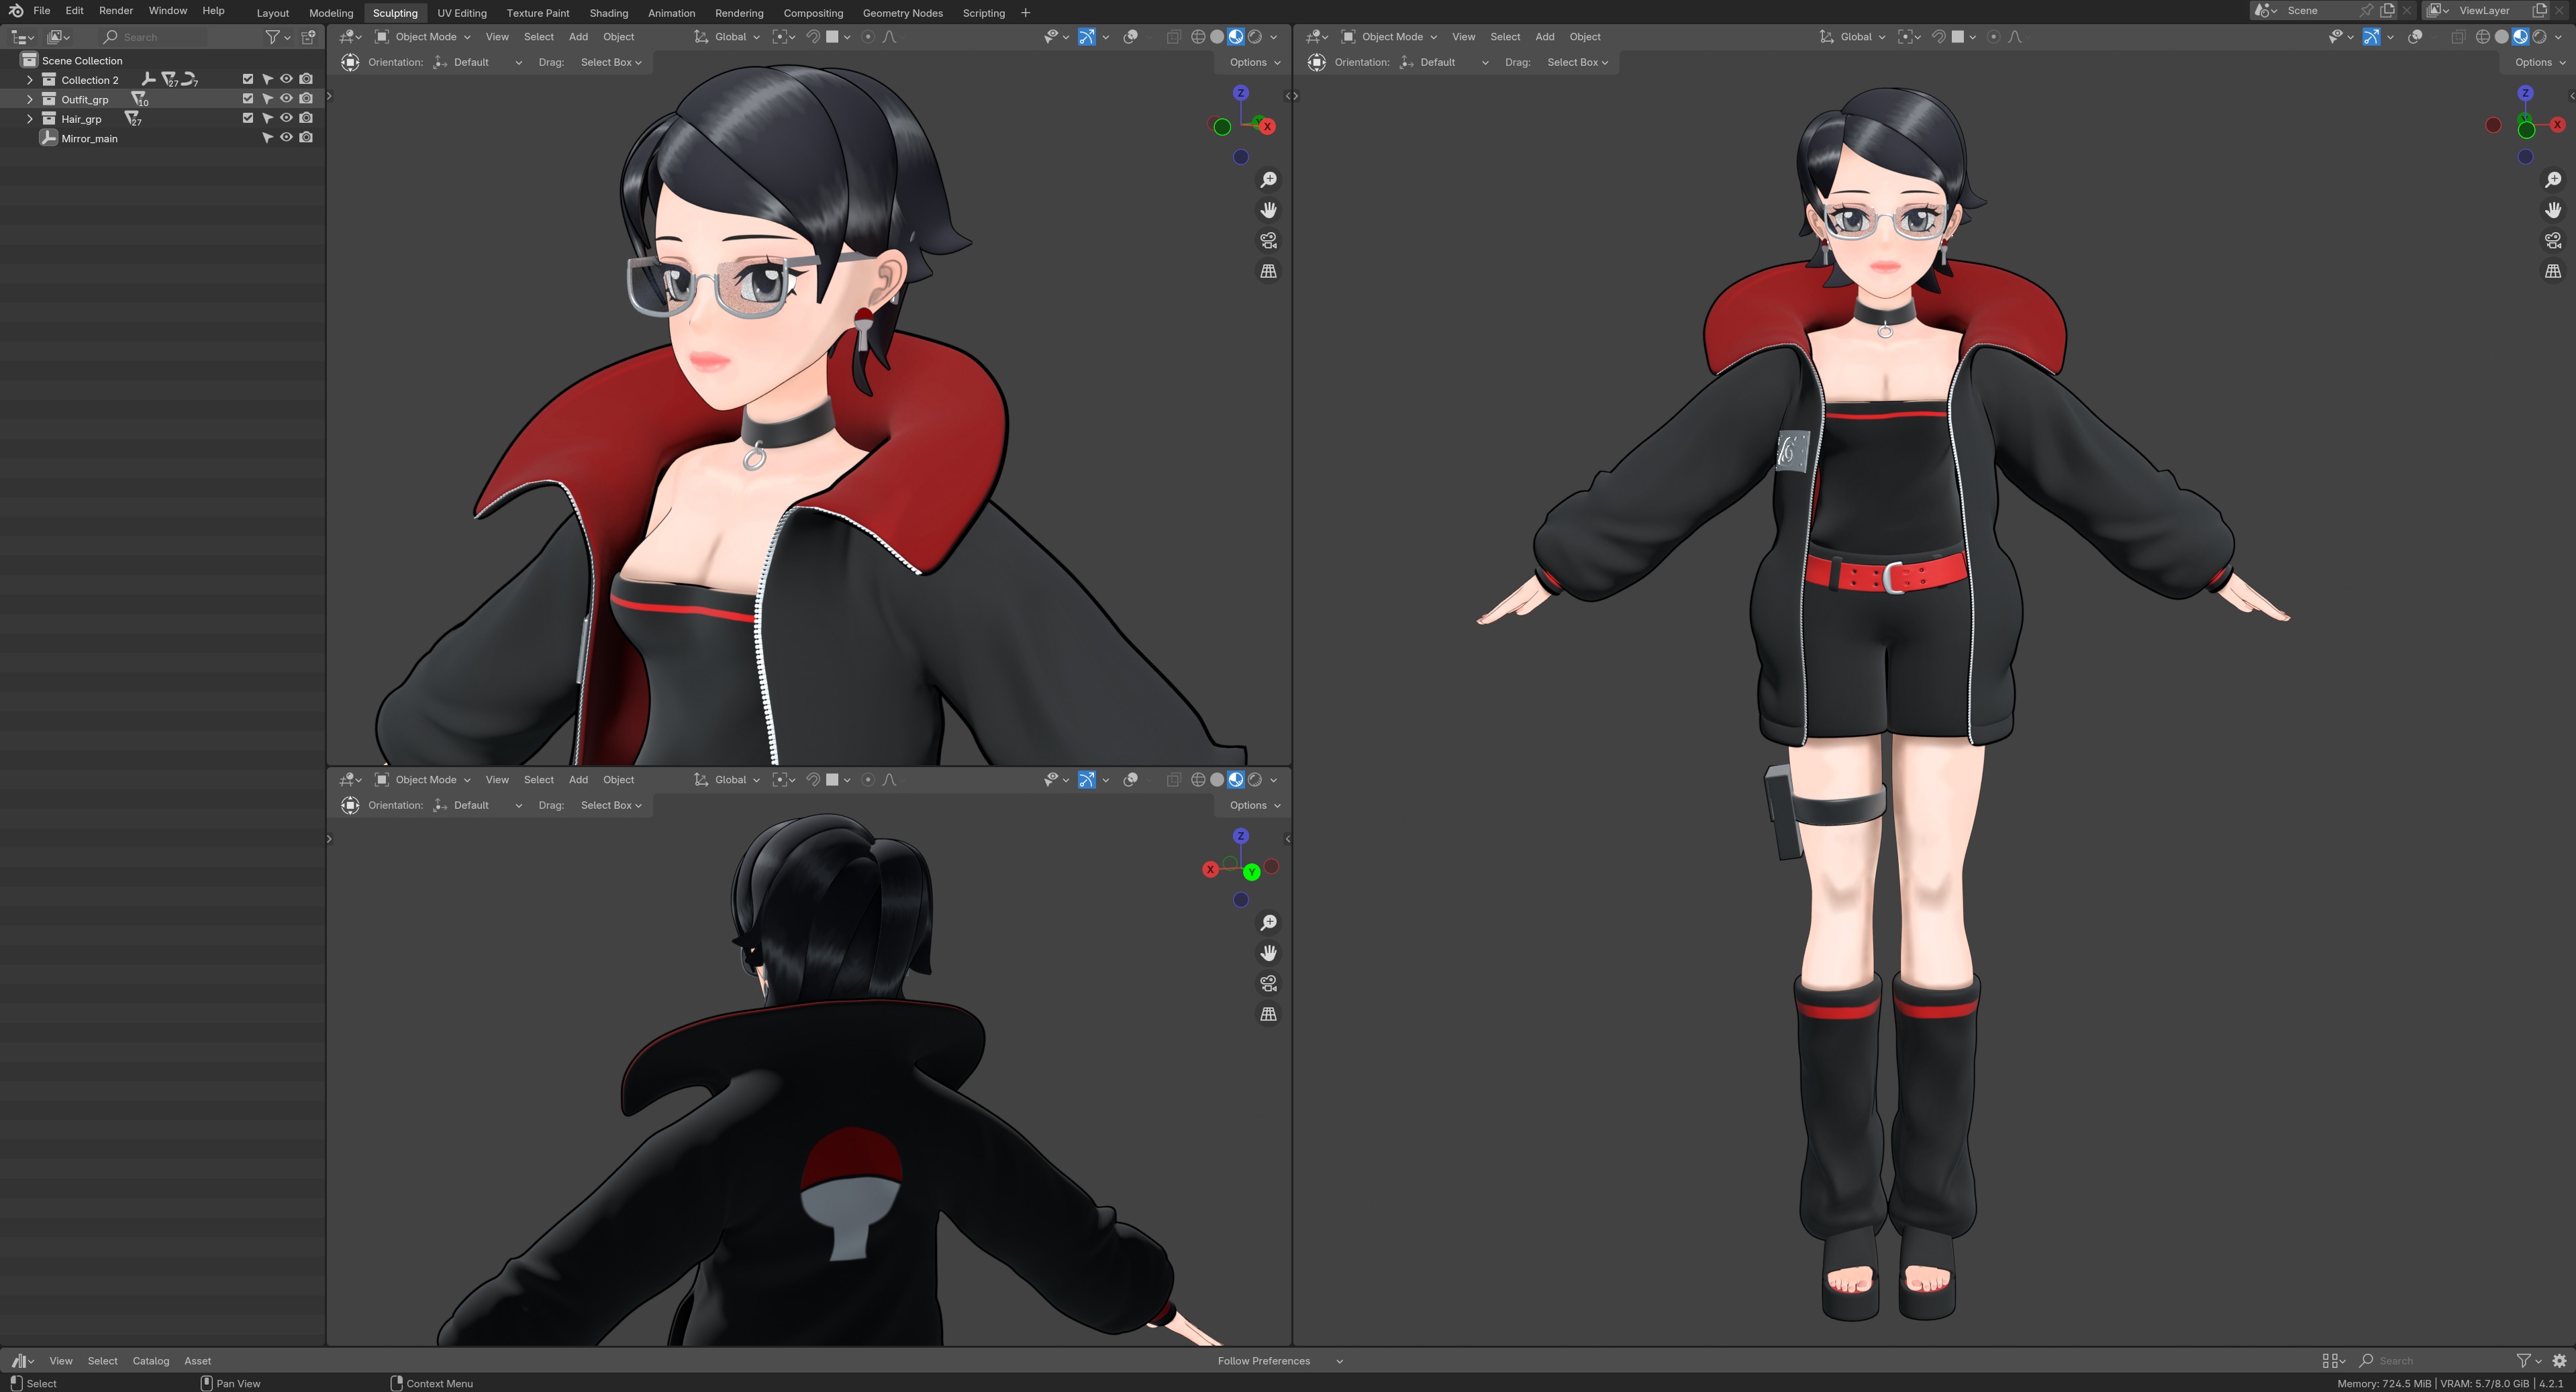Click Z axis on right viewport gizmo
The width and height of the screenshot is (2576, 1392).
pyautogui.click(x=2525, y=93)
